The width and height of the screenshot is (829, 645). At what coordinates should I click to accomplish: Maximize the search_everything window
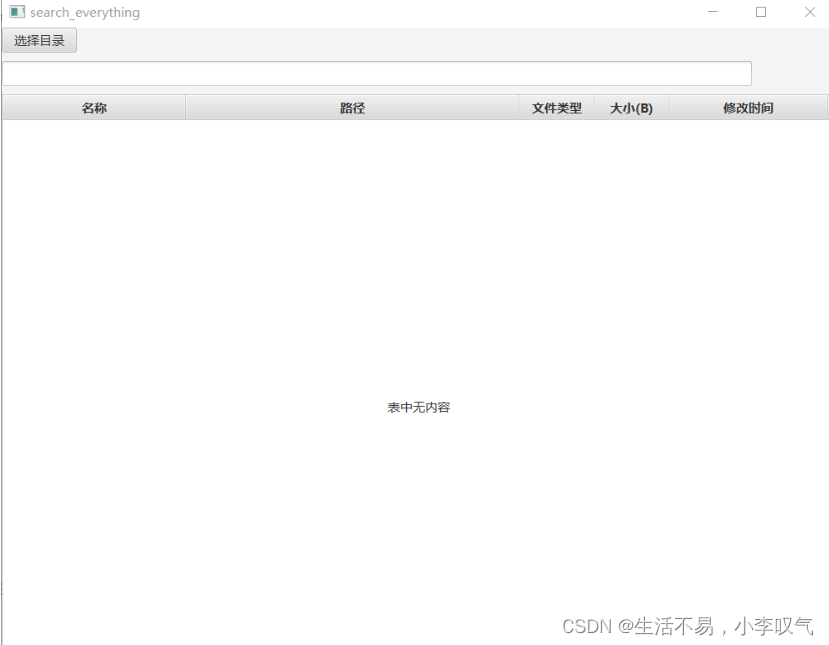coord(761,12)
